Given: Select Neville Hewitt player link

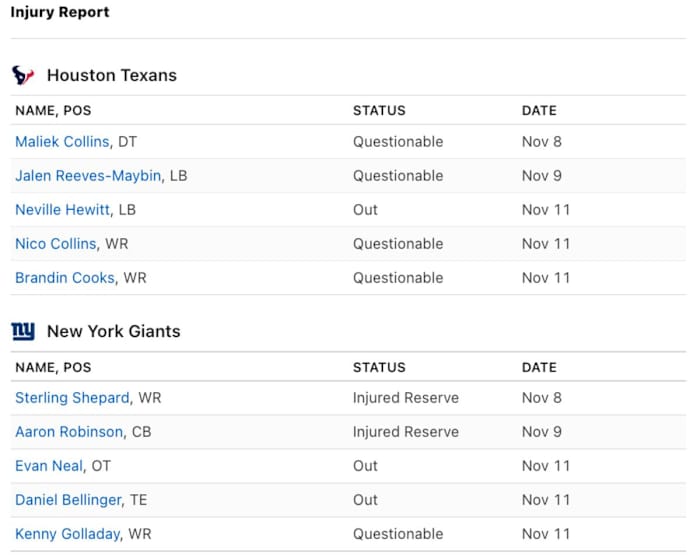Looking at the screenshot, I should pyautogui.click(x=62, y=210).
